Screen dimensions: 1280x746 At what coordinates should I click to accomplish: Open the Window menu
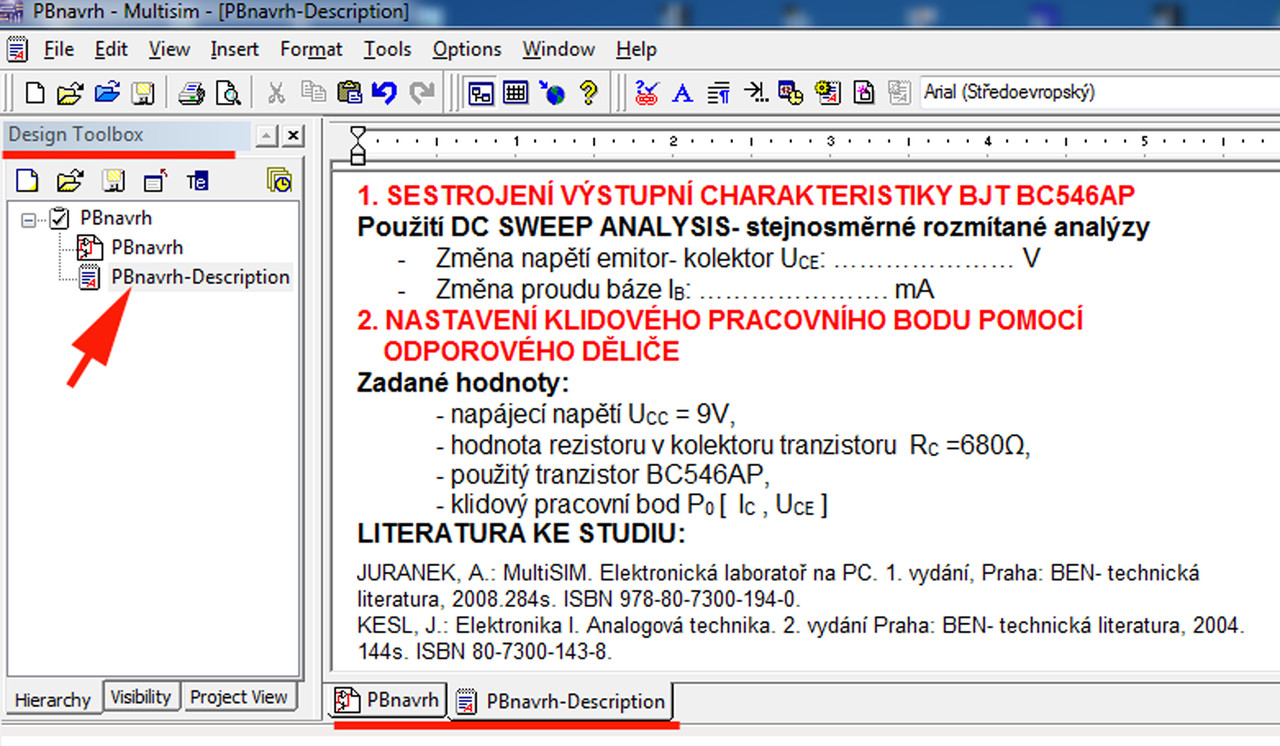coord(558,49)
